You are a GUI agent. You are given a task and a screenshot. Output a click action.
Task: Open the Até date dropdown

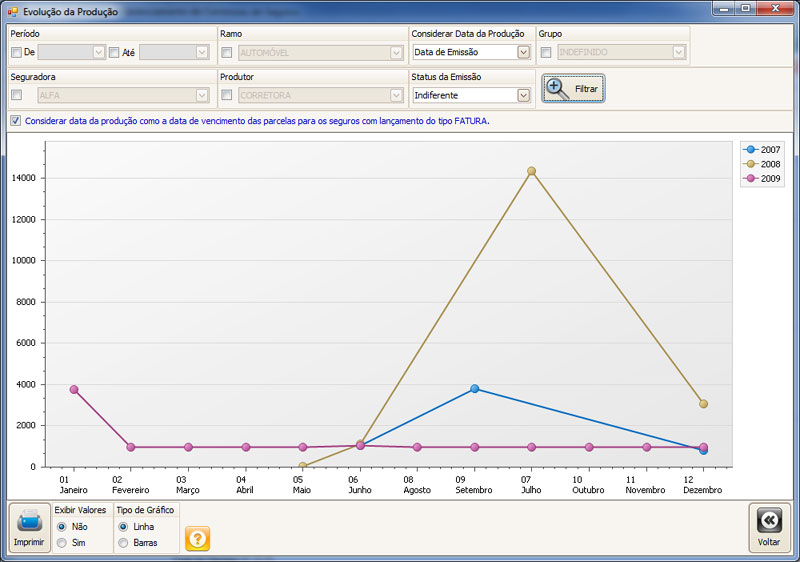(x=202, y=53)
